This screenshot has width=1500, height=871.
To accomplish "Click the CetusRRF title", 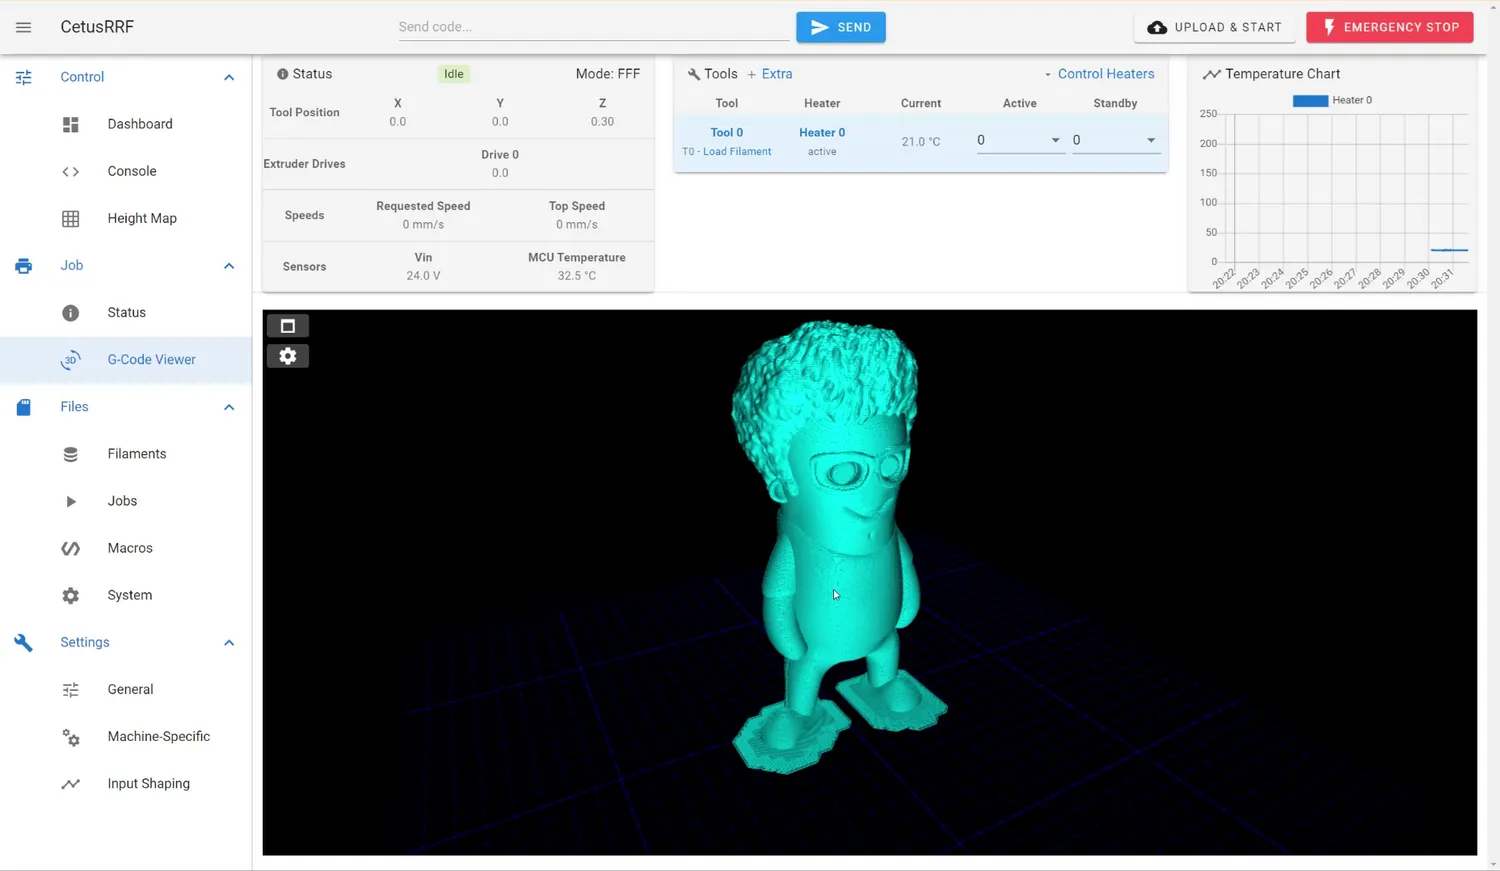I will [x=97, y=27].
